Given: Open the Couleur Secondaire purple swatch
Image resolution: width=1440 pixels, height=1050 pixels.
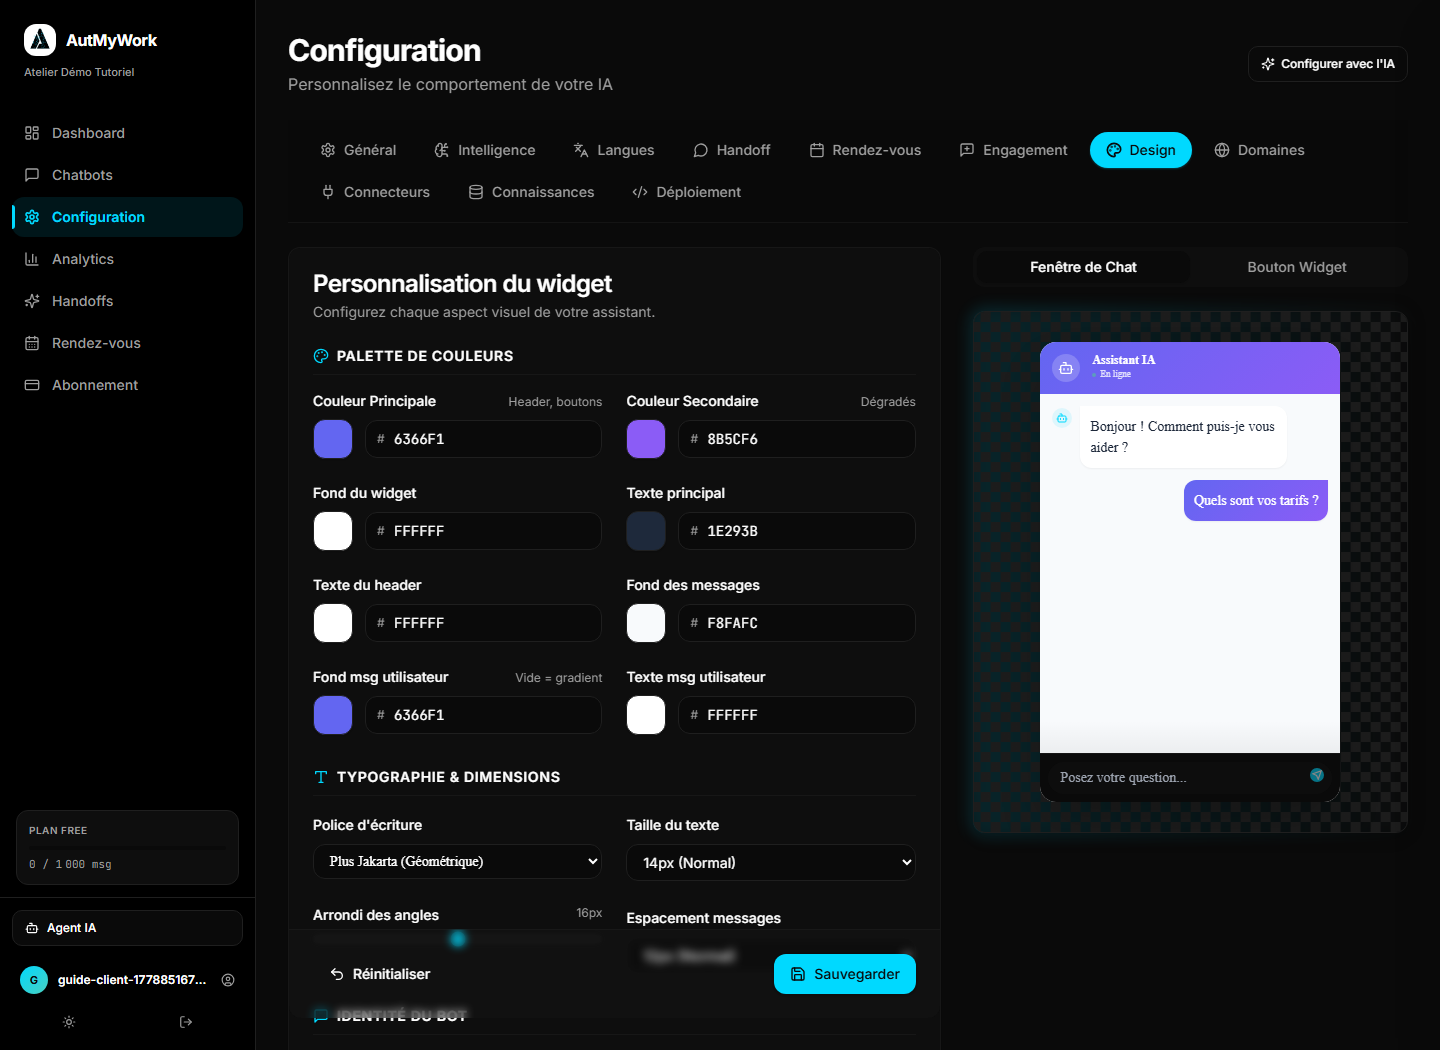Looking at the screenshot, I should pyautogui.click(x=646, y=439).
